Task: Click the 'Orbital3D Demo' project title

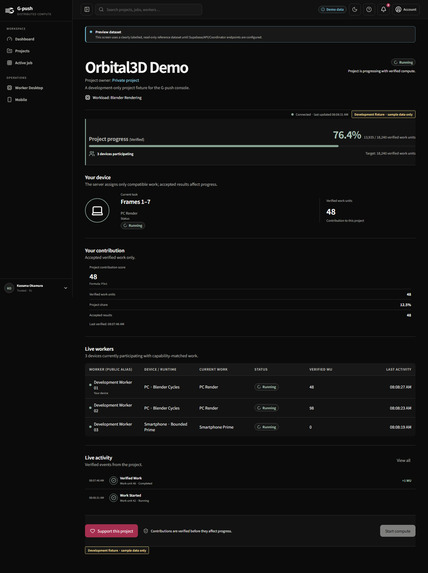Action: pos(137,68)
